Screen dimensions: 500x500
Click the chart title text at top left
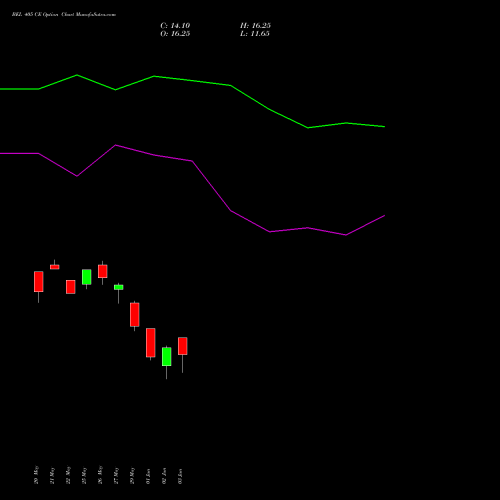coord(64,15)
